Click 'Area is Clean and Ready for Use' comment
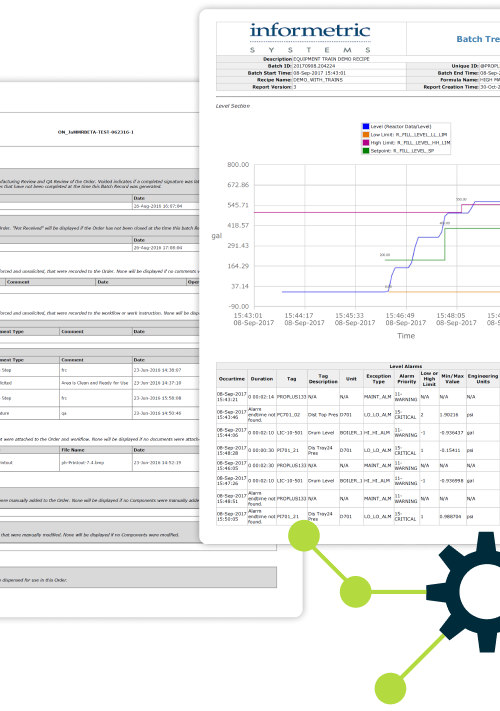This screenshot has height=711, width=500. click(95, 383)
